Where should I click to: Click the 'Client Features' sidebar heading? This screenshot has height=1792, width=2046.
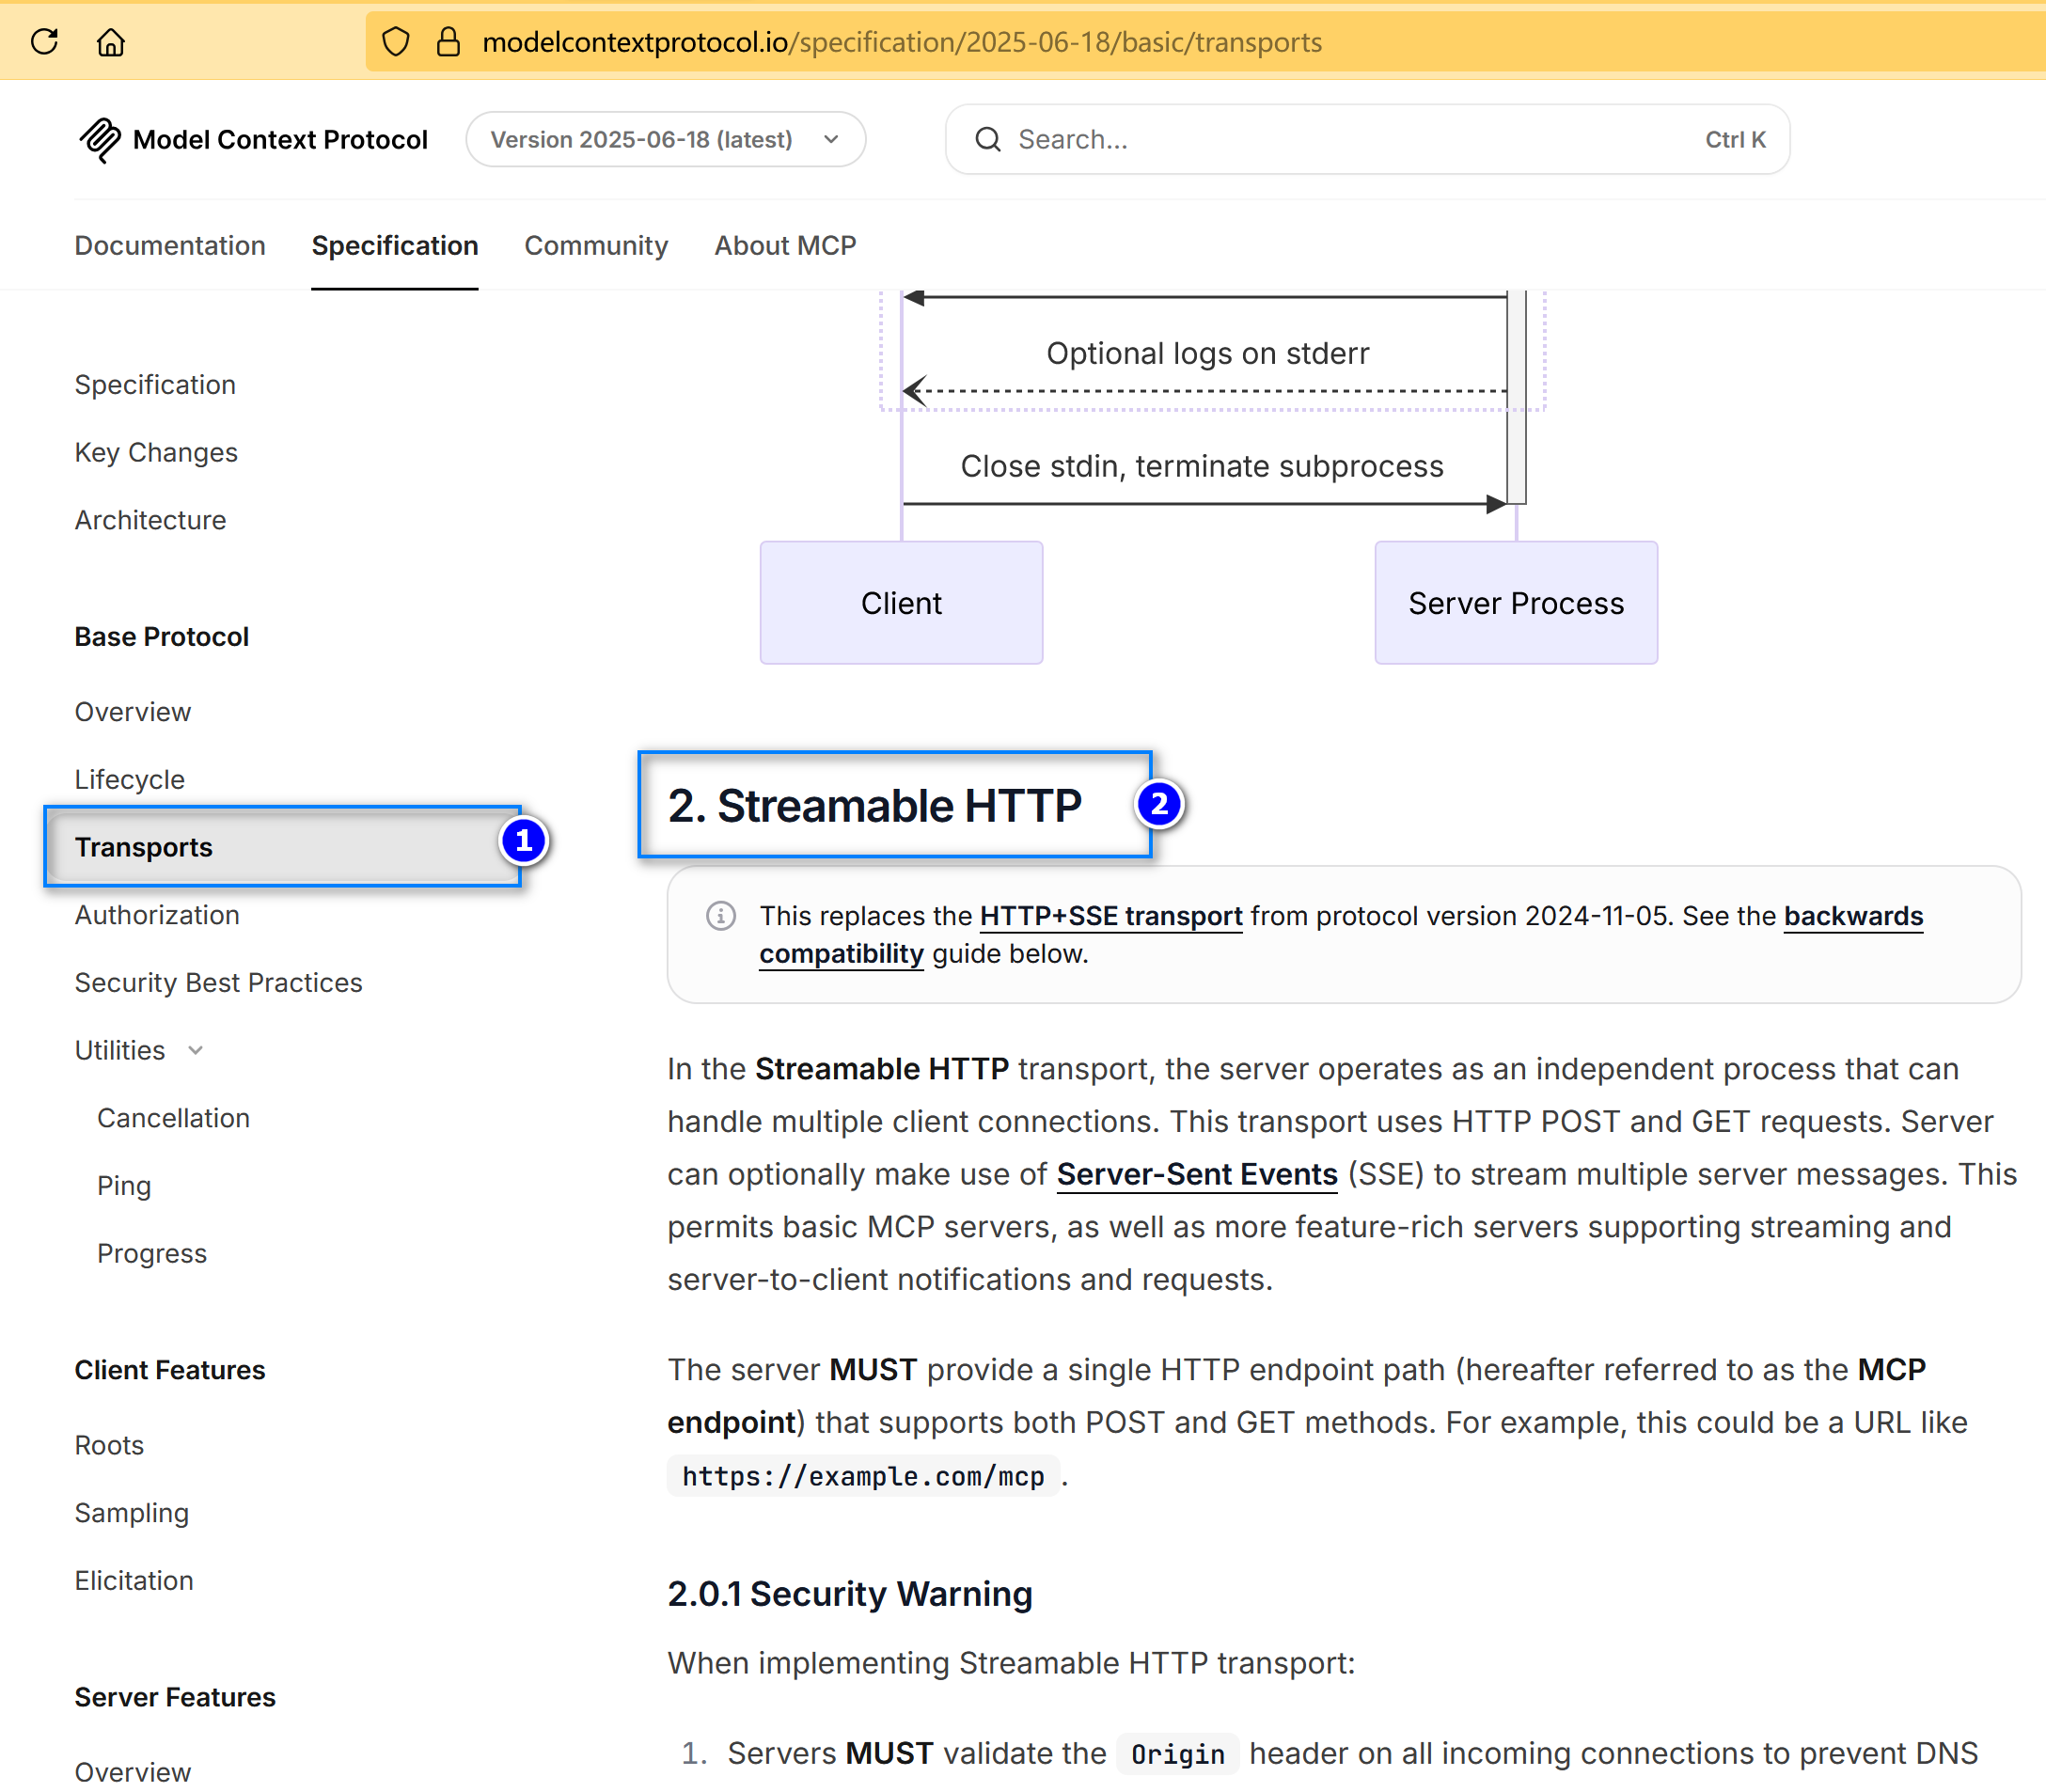click(170, 1370)
